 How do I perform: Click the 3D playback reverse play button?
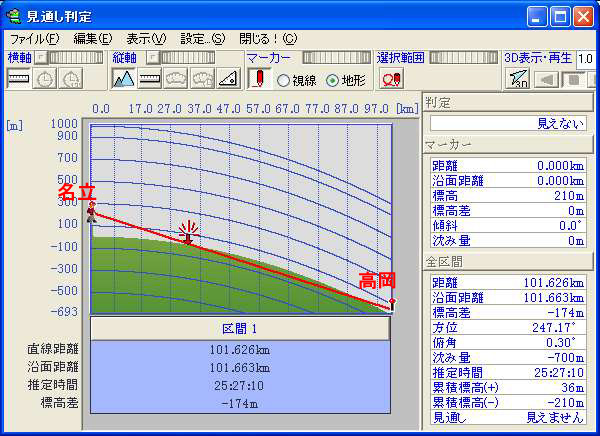[x=546, y=80]
